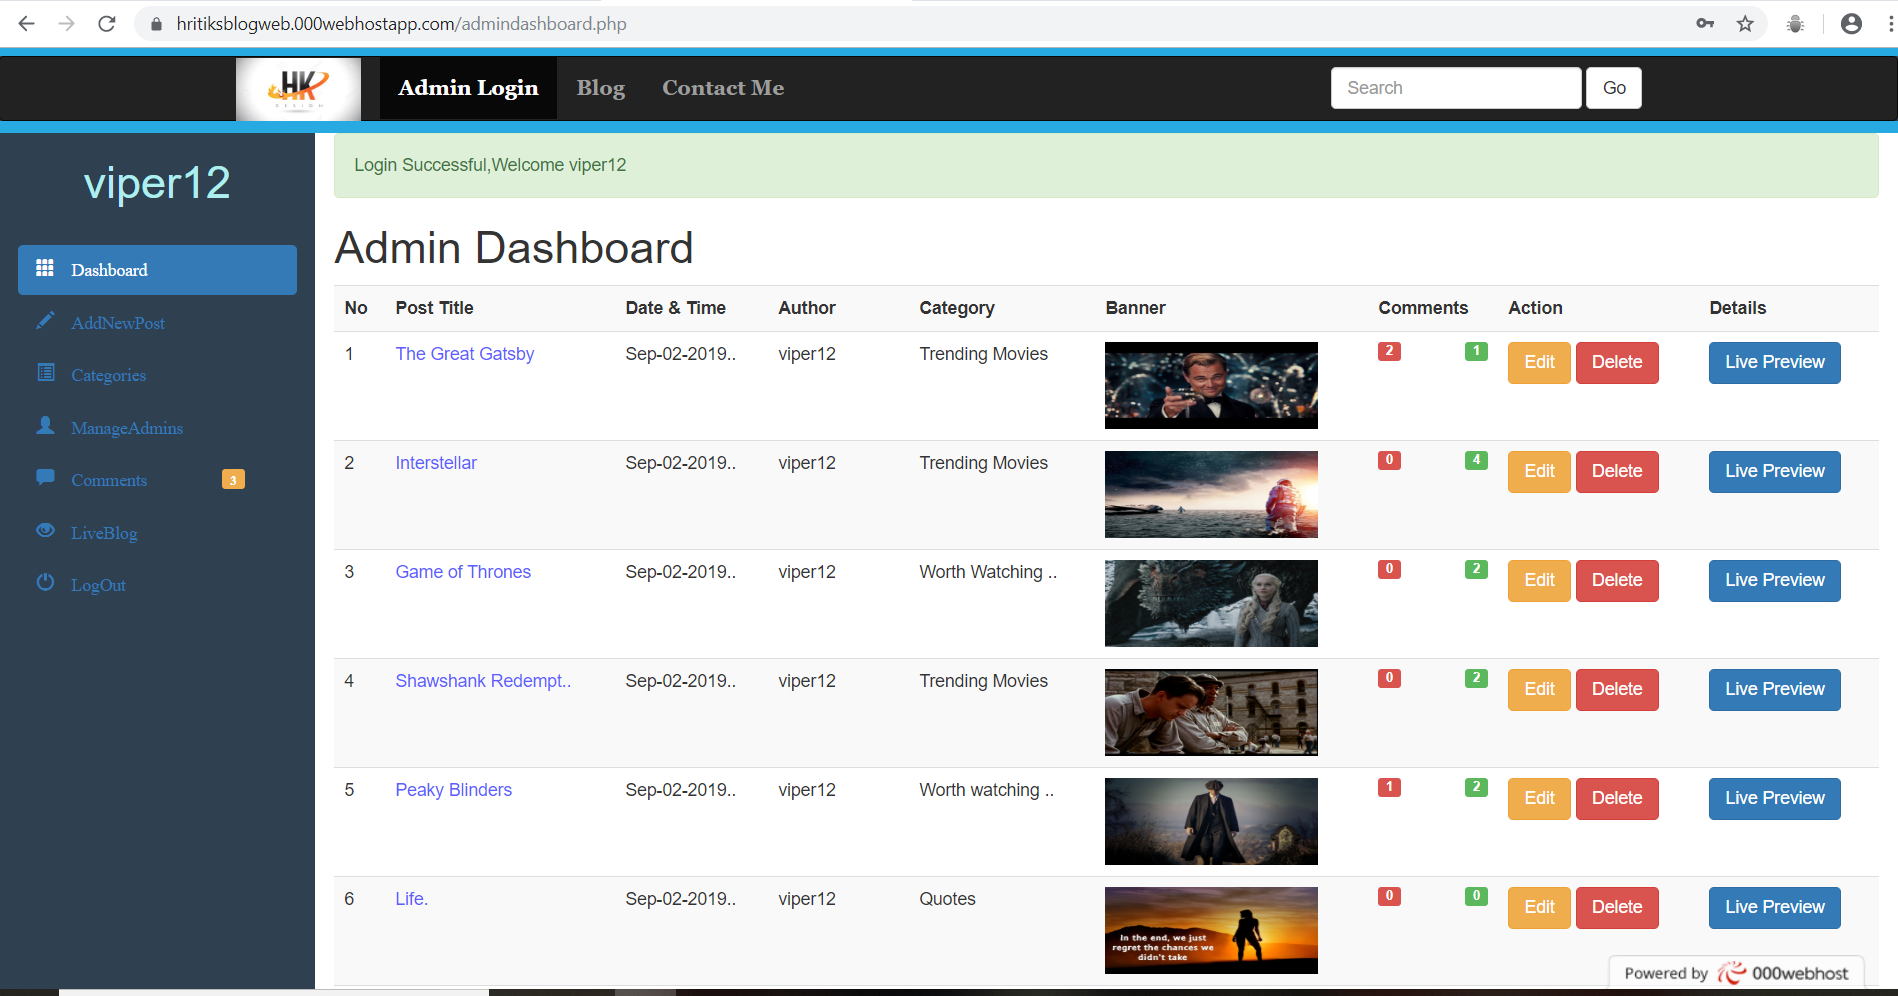Delete the Life. post
This screenshot has height=996, width=1898.
(1617, 907)
